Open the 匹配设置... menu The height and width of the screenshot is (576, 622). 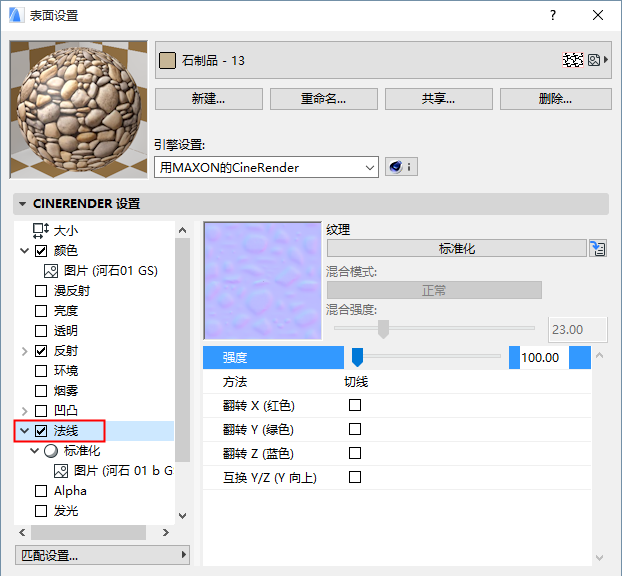[x=102, y=555]
